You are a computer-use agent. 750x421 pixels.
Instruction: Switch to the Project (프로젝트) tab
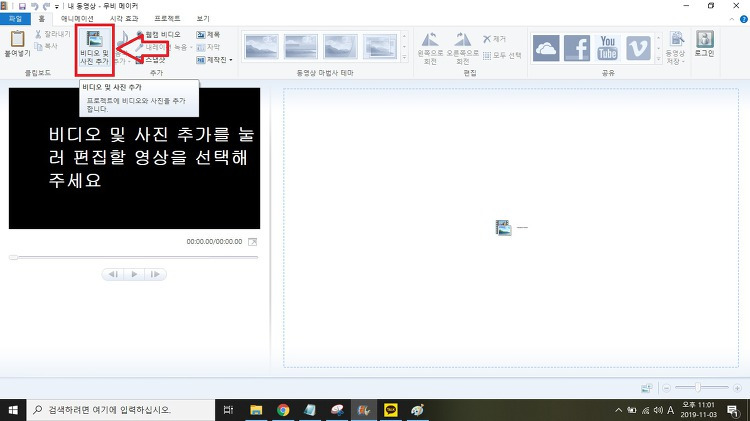pyautogui.click(x=167, y=19)
